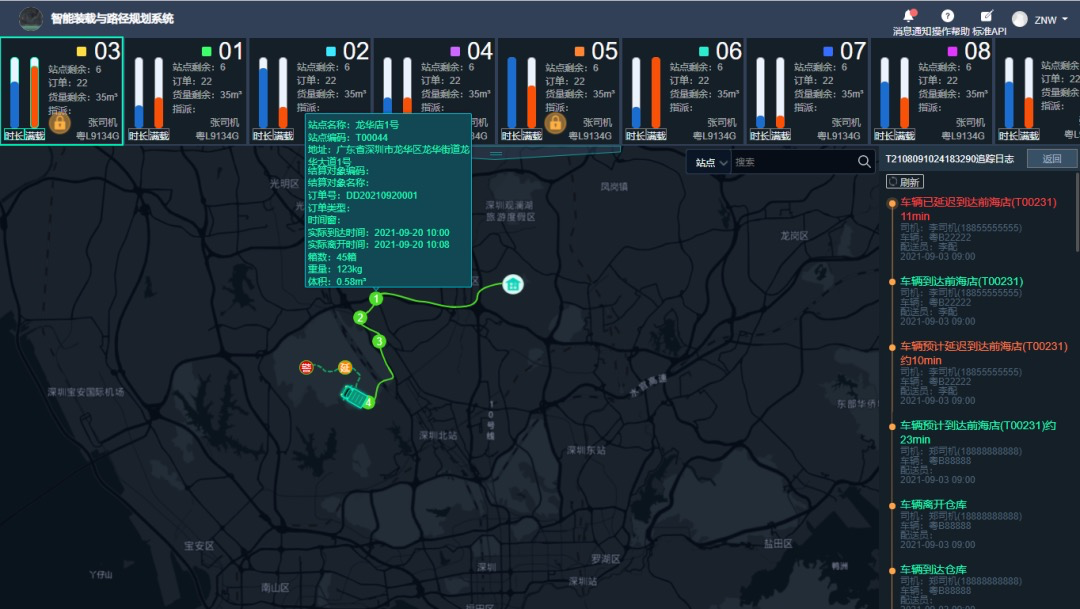Click the lock icon on card 03
The height and width of the screenshot is (609, 1080).
tap(60, 123)
